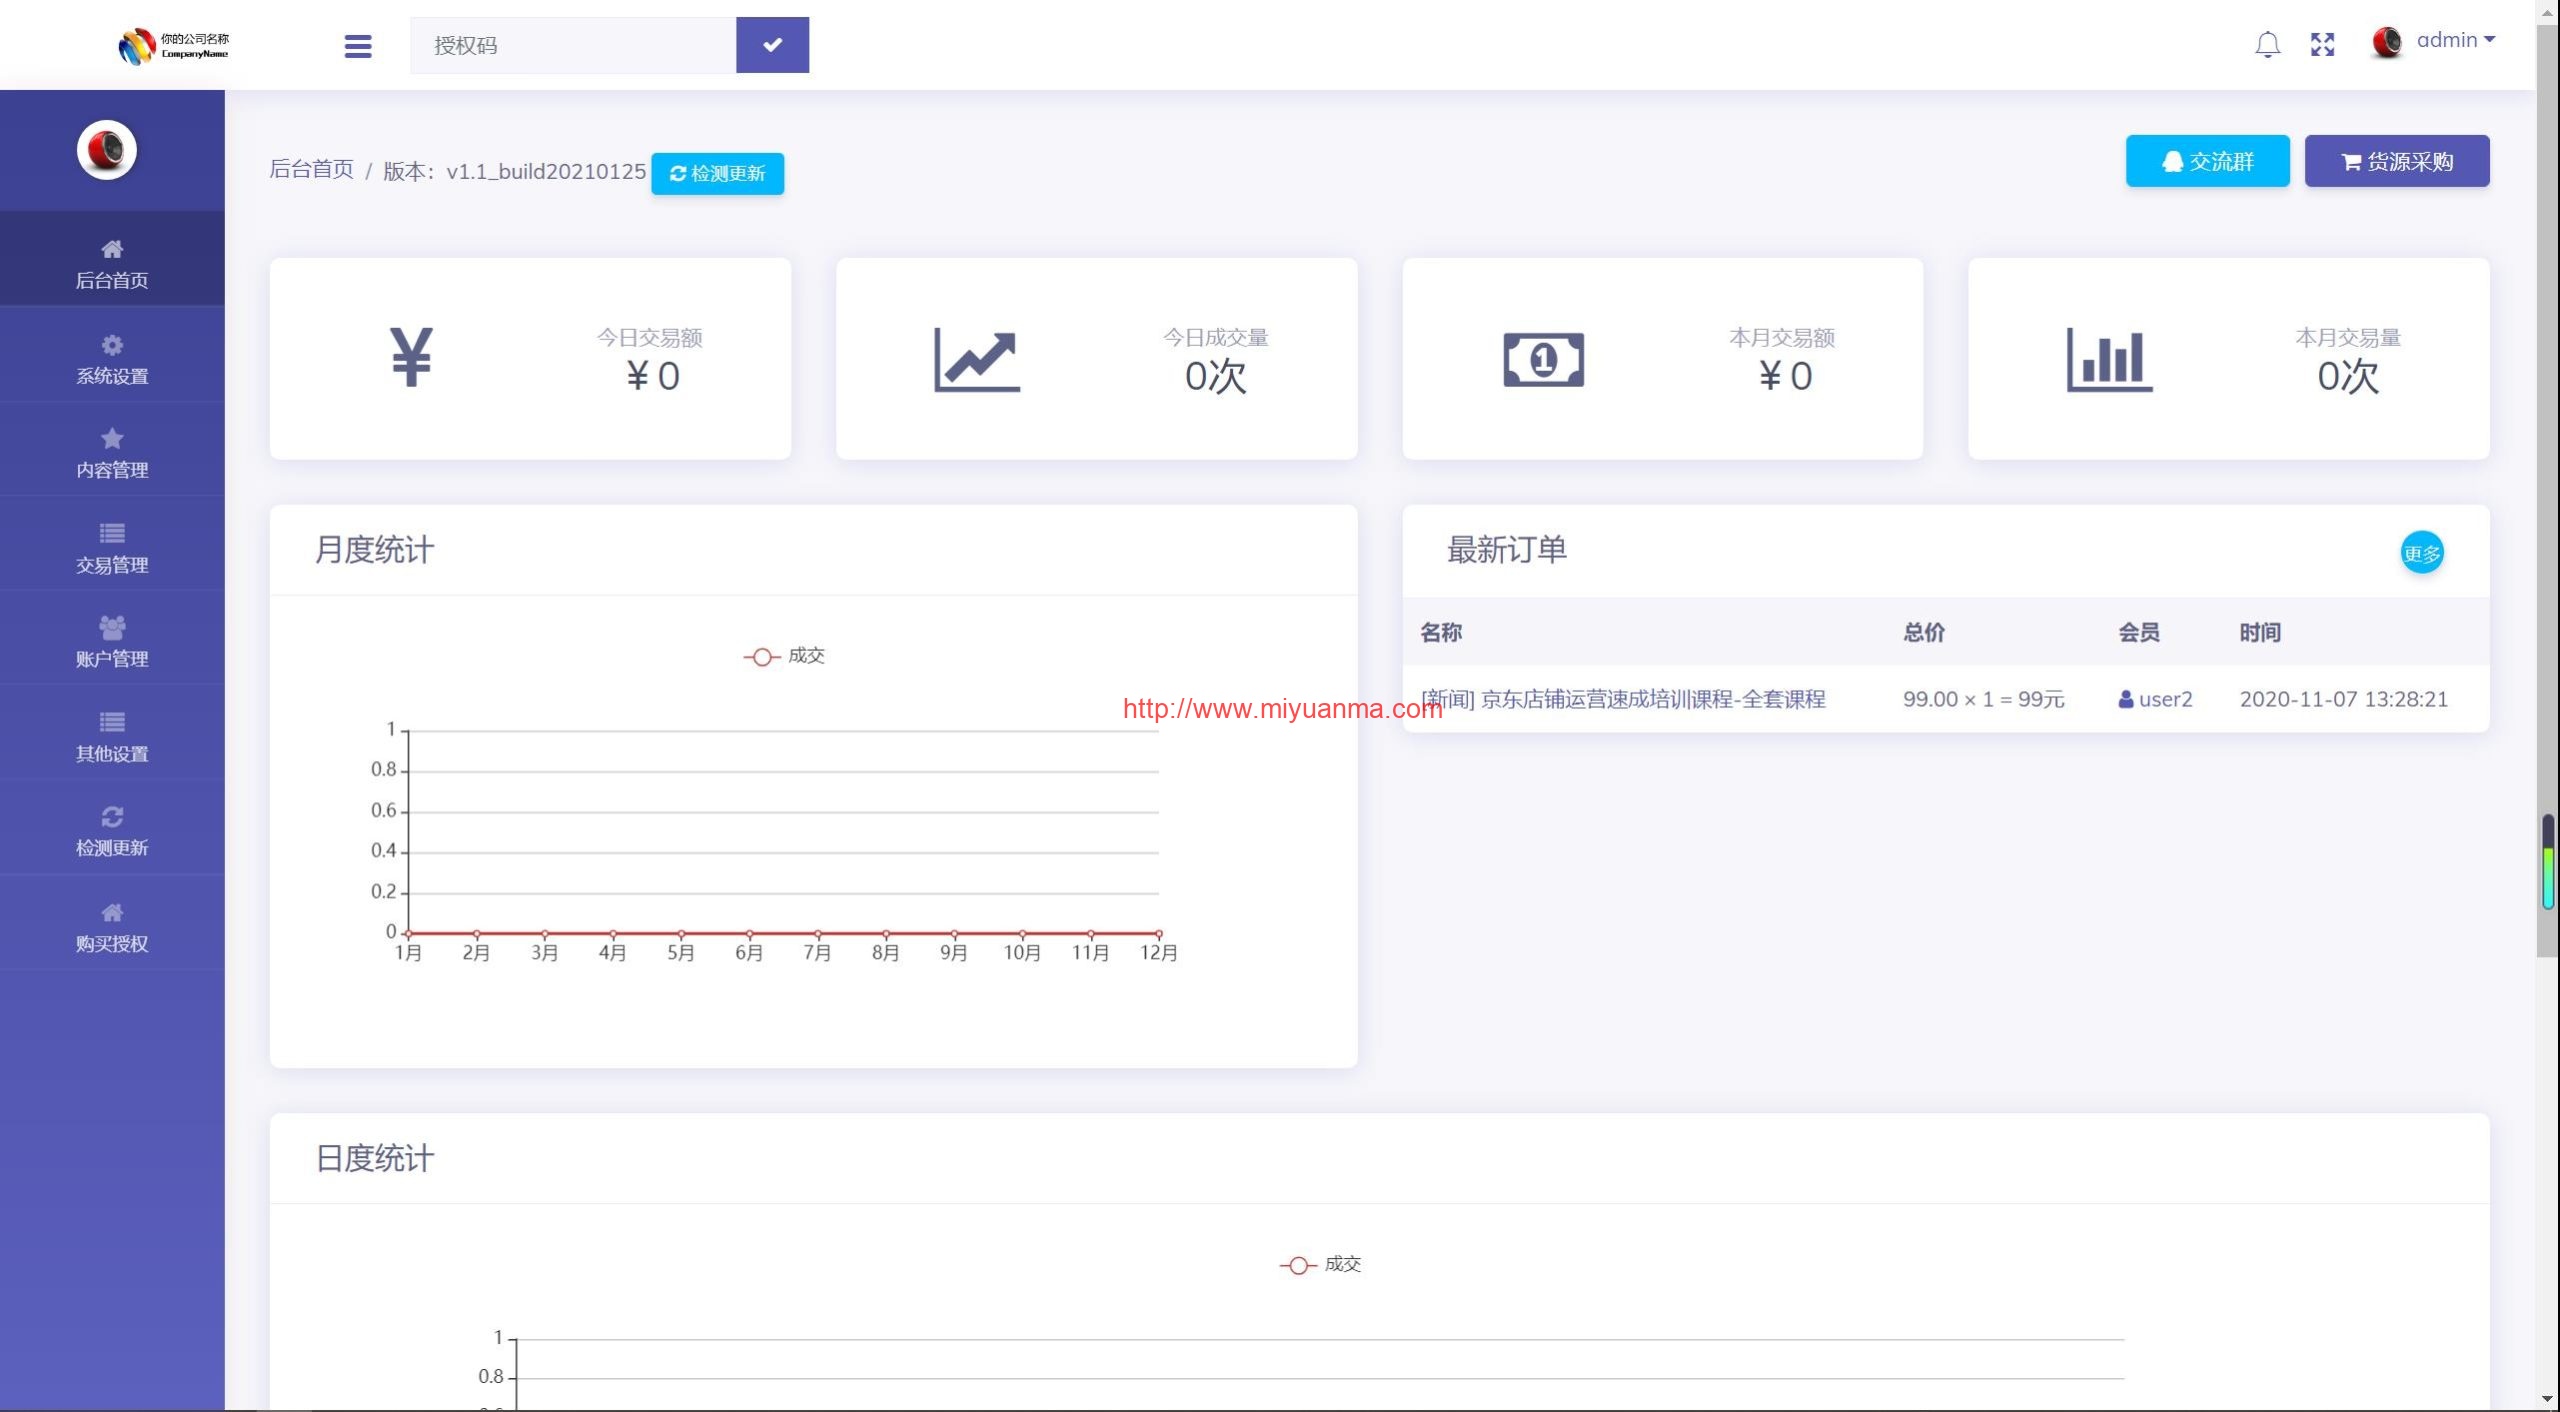
Task: Click order time 2020-11-07 13:28:21
Action: click(x=2343, y=699)
